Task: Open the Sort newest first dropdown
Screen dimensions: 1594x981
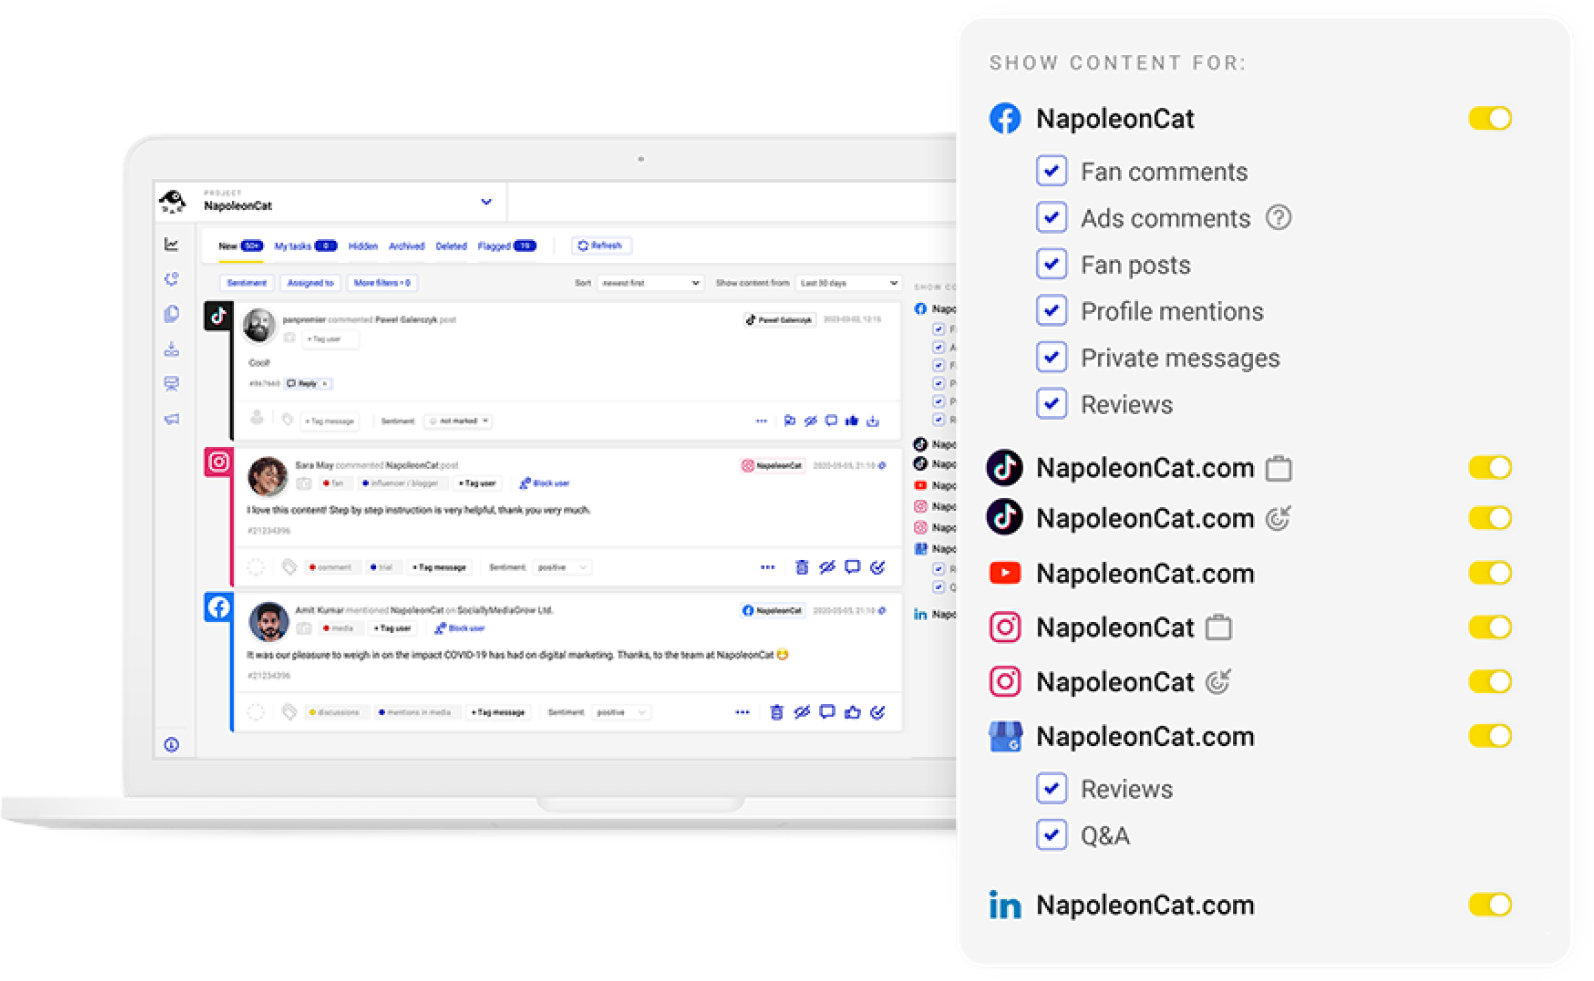Action: (650, 283)
